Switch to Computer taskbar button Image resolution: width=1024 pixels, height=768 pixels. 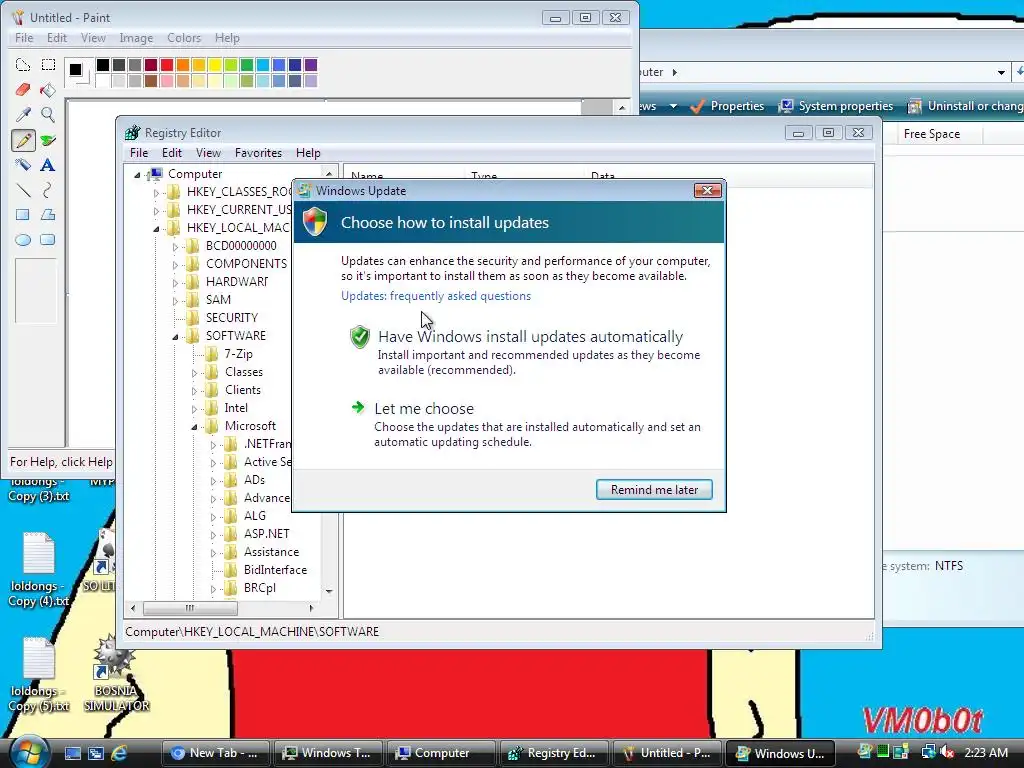[441, 753]
